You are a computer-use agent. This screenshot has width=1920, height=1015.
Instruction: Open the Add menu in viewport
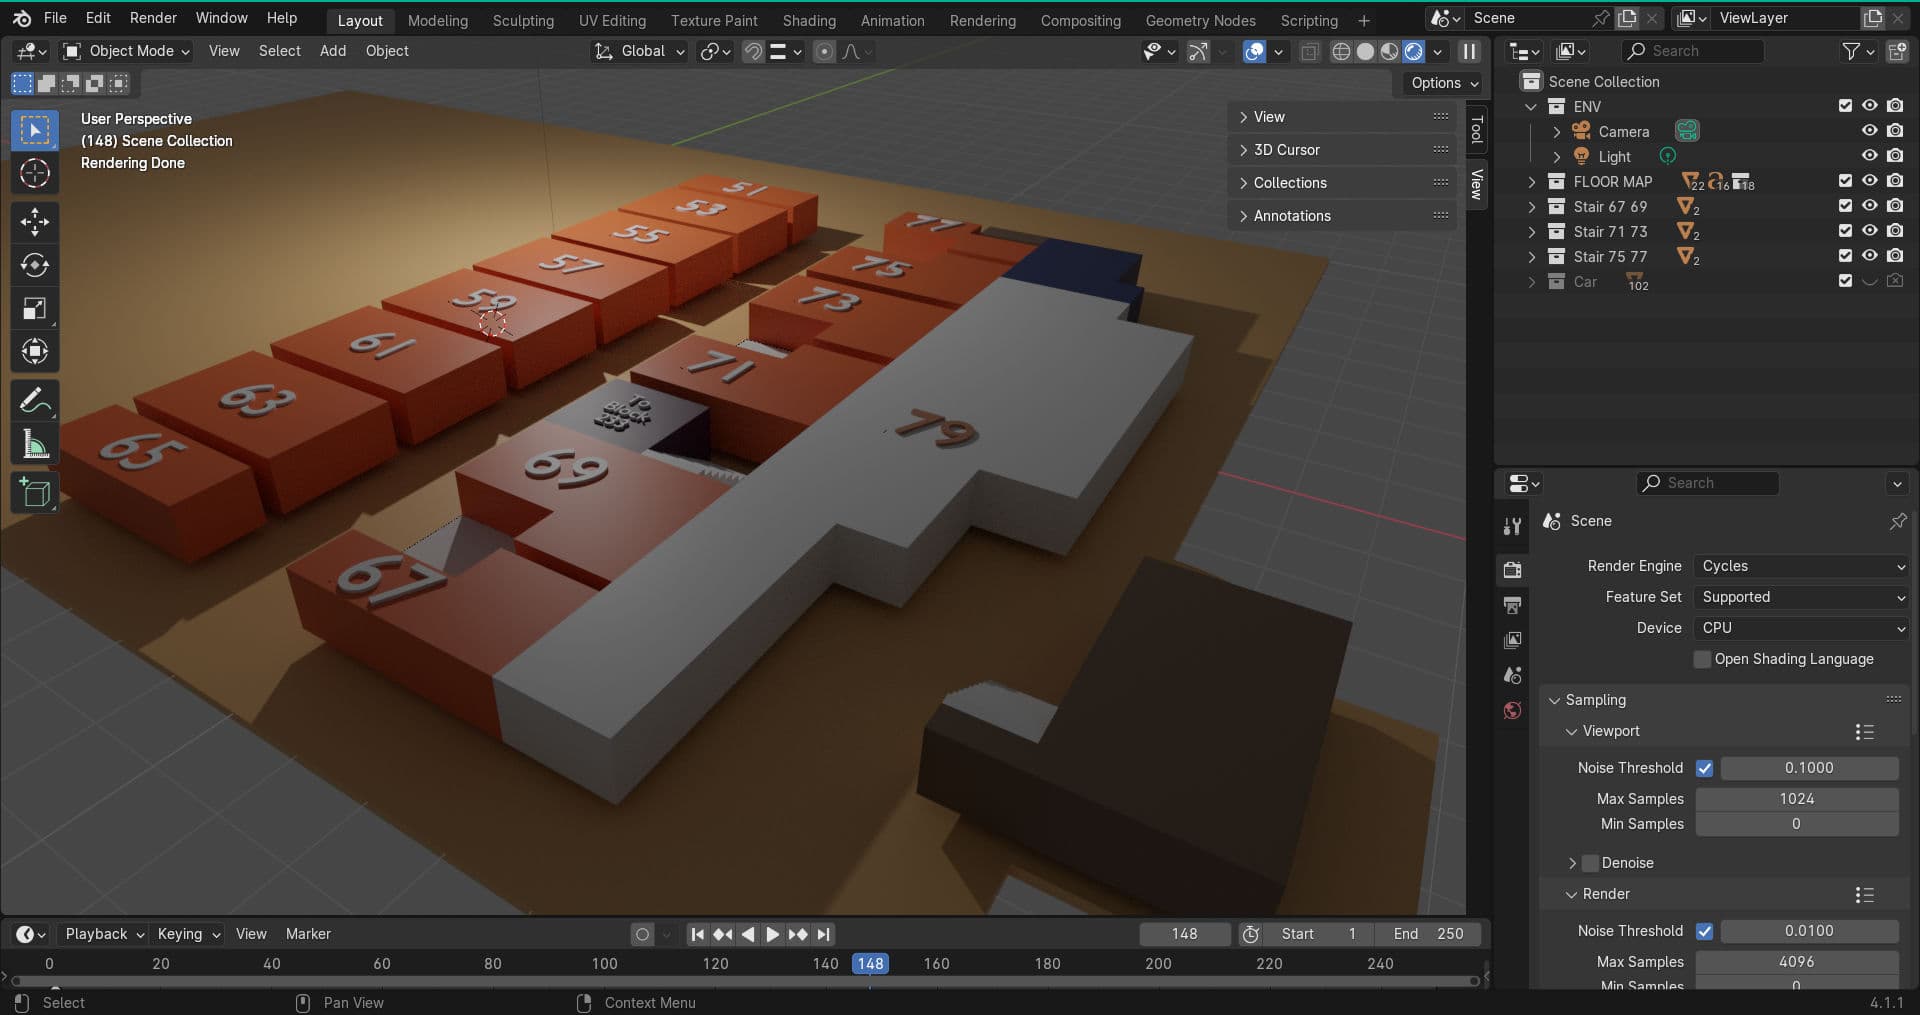coord(333,51)
